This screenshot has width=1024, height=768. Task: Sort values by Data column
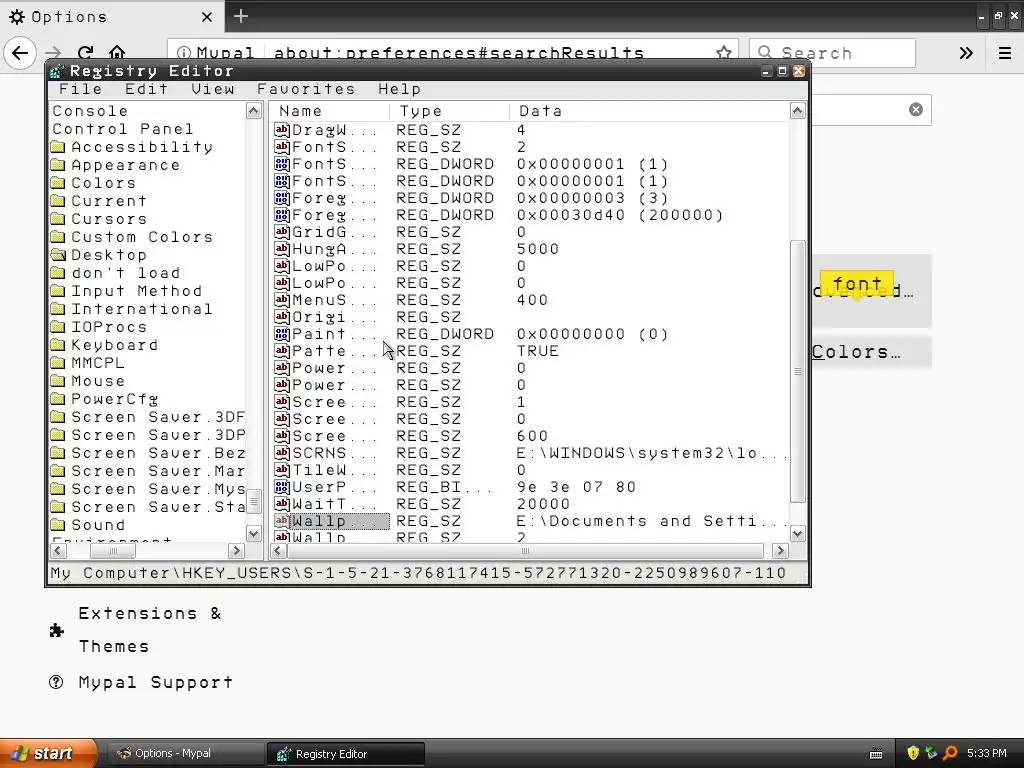649,111
